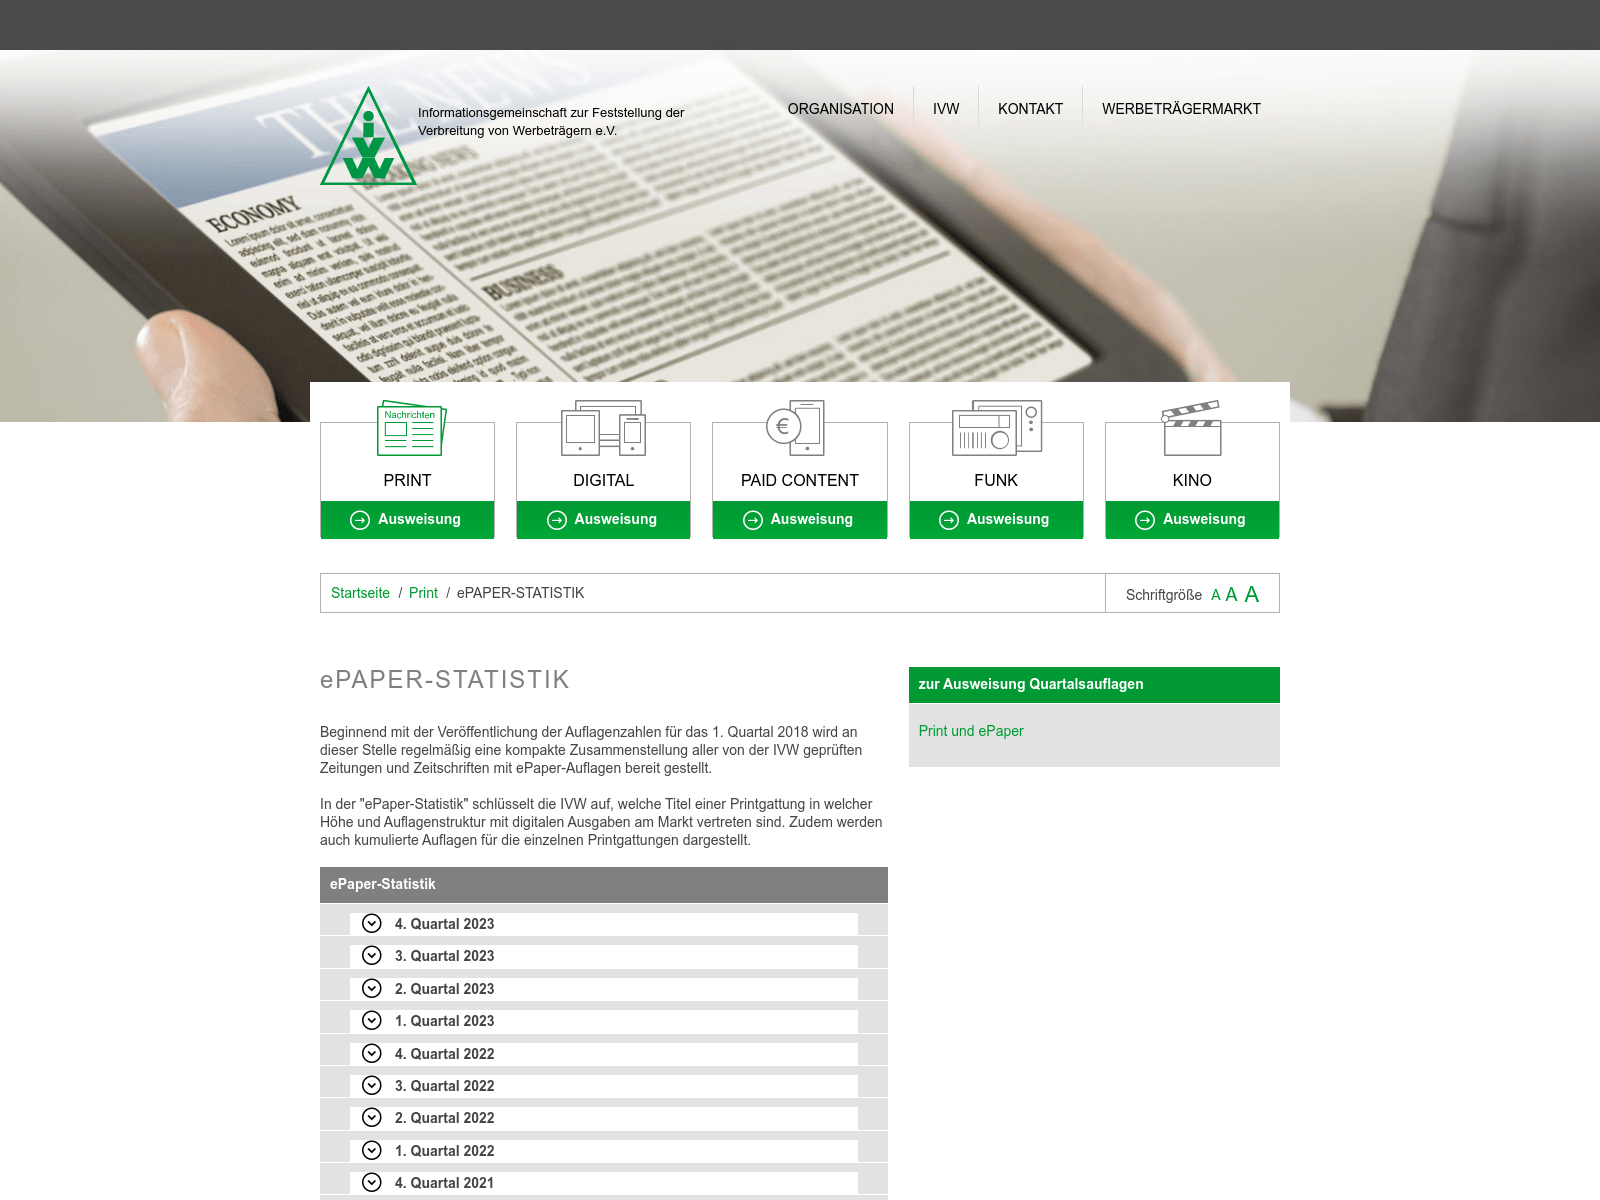Set the largest font size A
This screenshot has width=1600, height=1200.
1251,594
